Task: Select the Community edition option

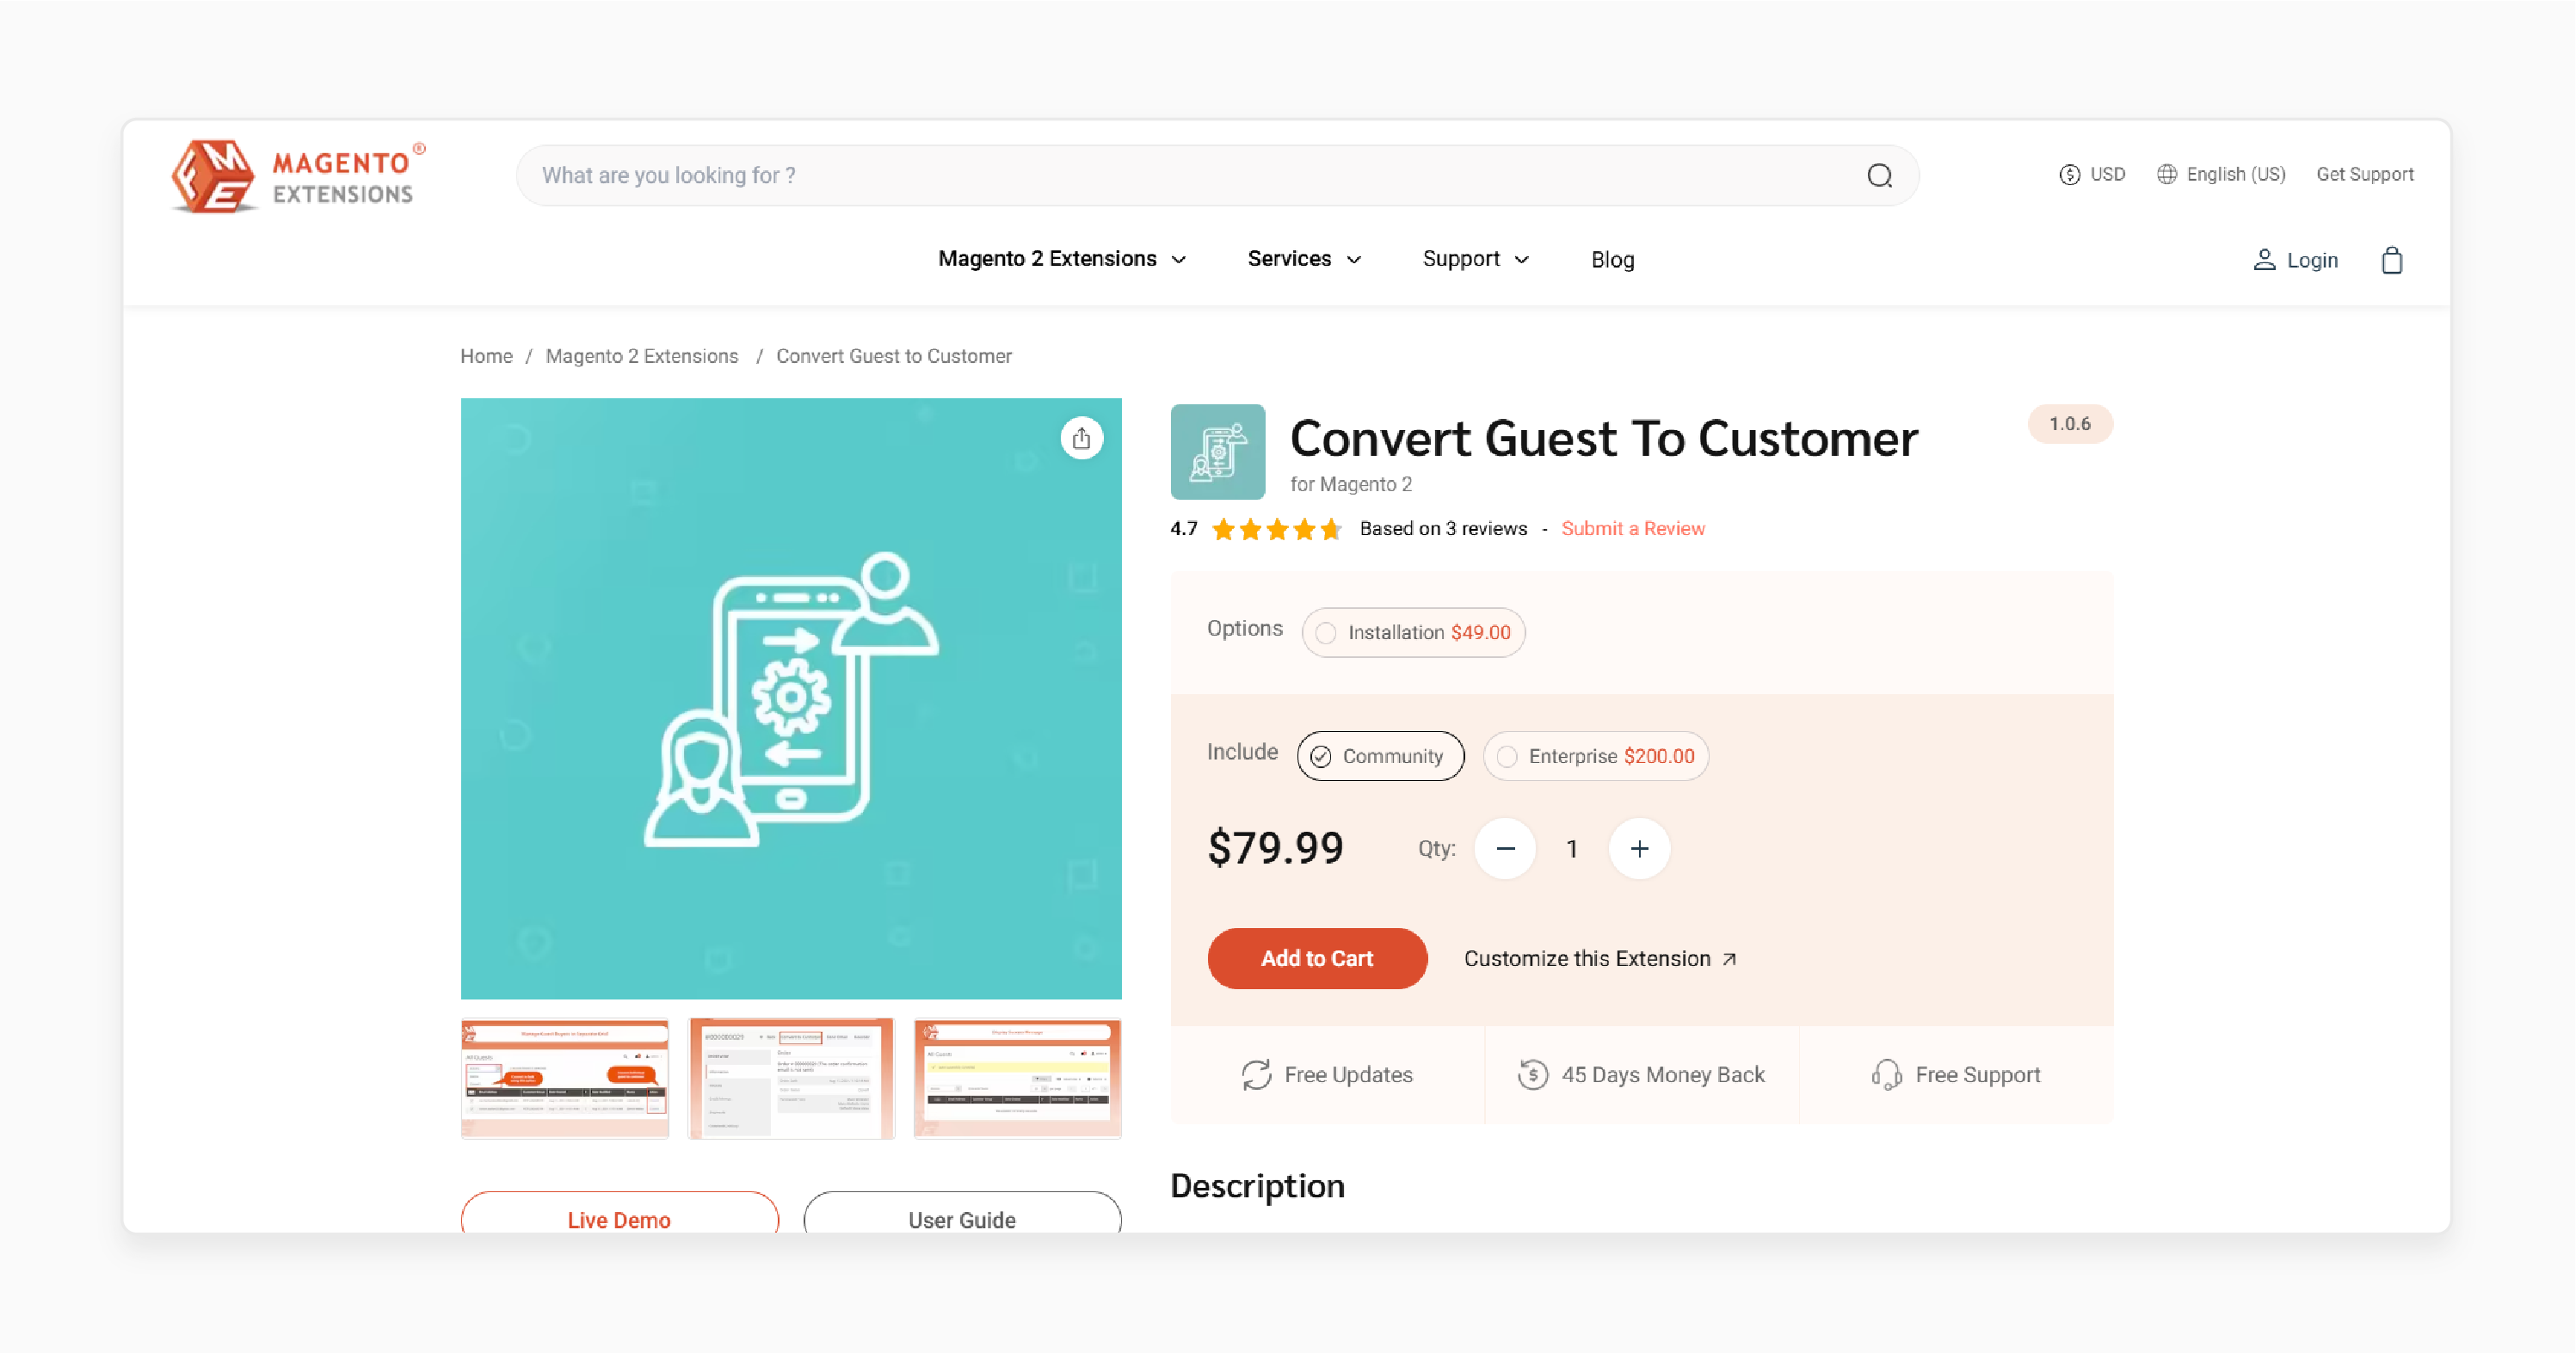Action: (x=1380, y=756)
